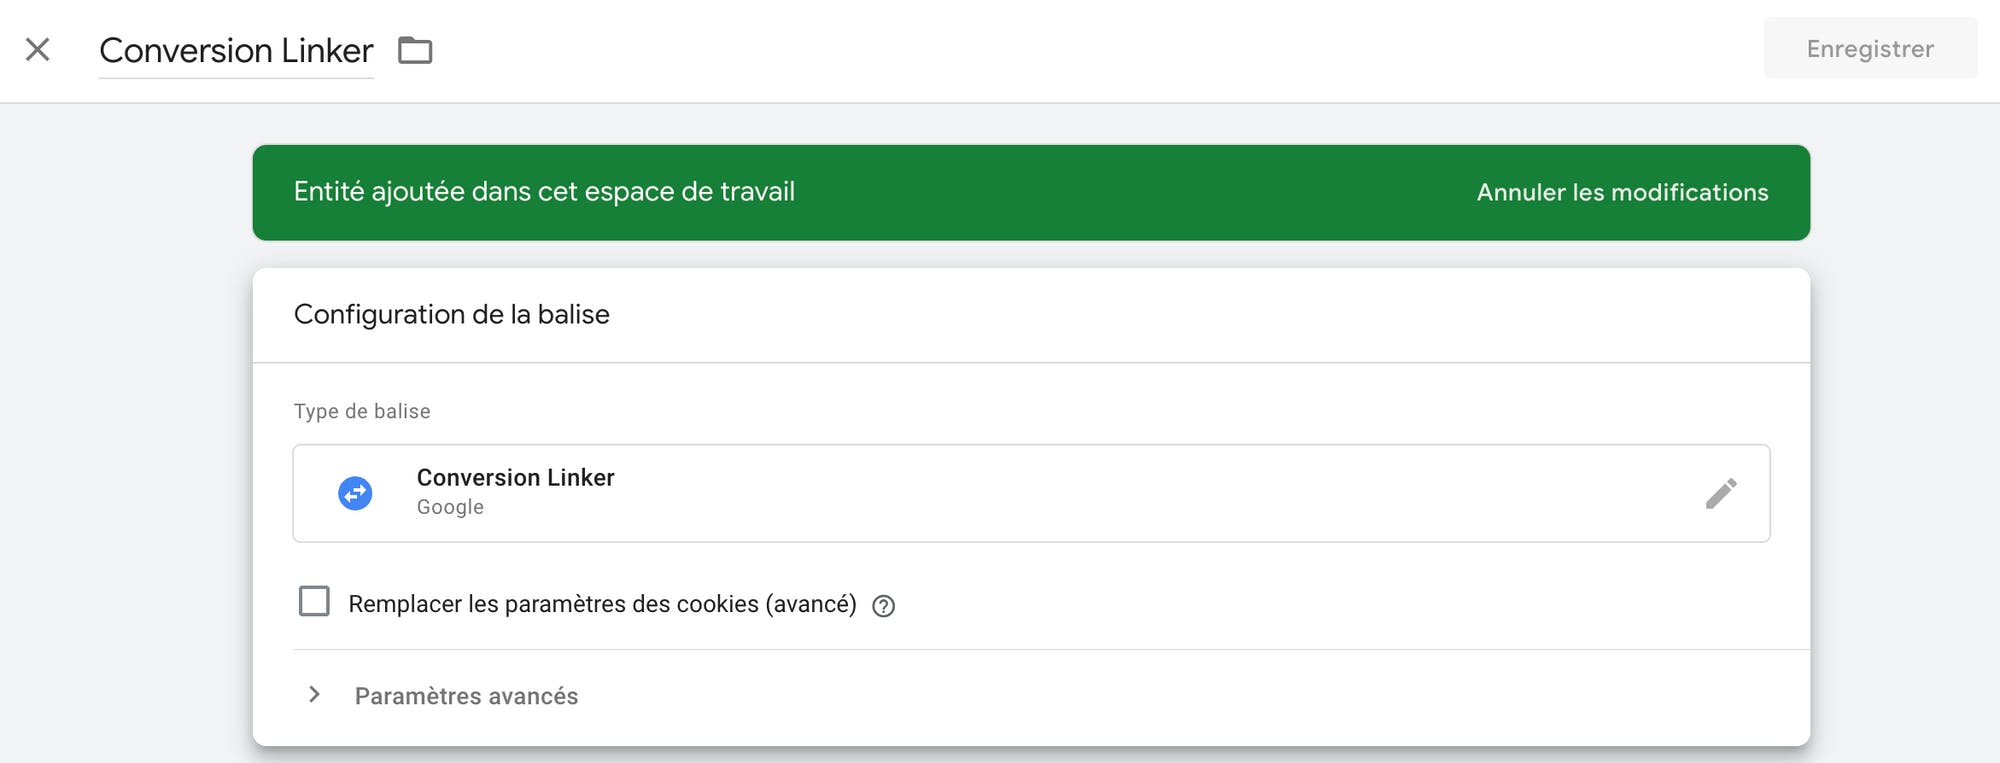The height and width of the screenshot is (763, 2000).
Task: Select the Conversion Linker tag type card
Action: pos(1031,493)
